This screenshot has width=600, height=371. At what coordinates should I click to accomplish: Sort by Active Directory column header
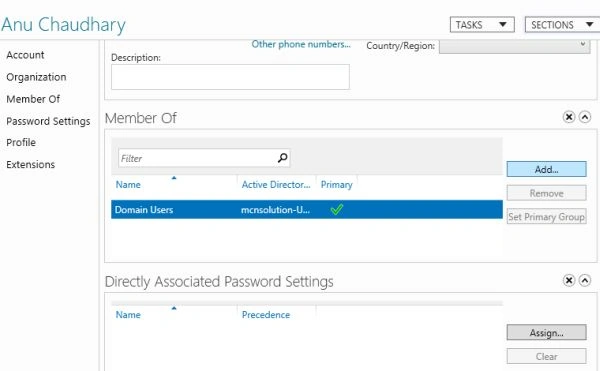pos(276,185)
